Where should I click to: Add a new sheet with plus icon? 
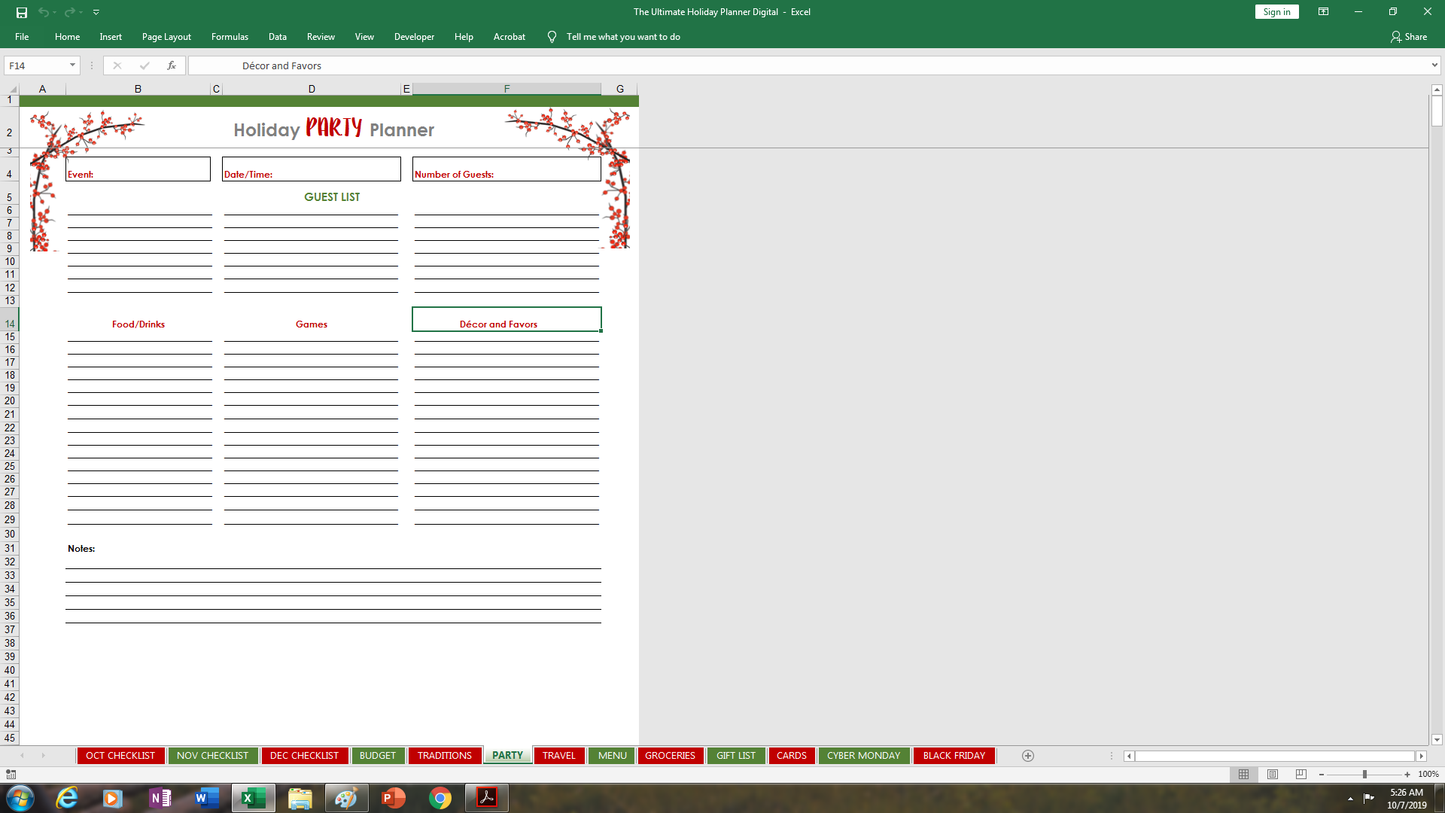(x=1027, y=756)
